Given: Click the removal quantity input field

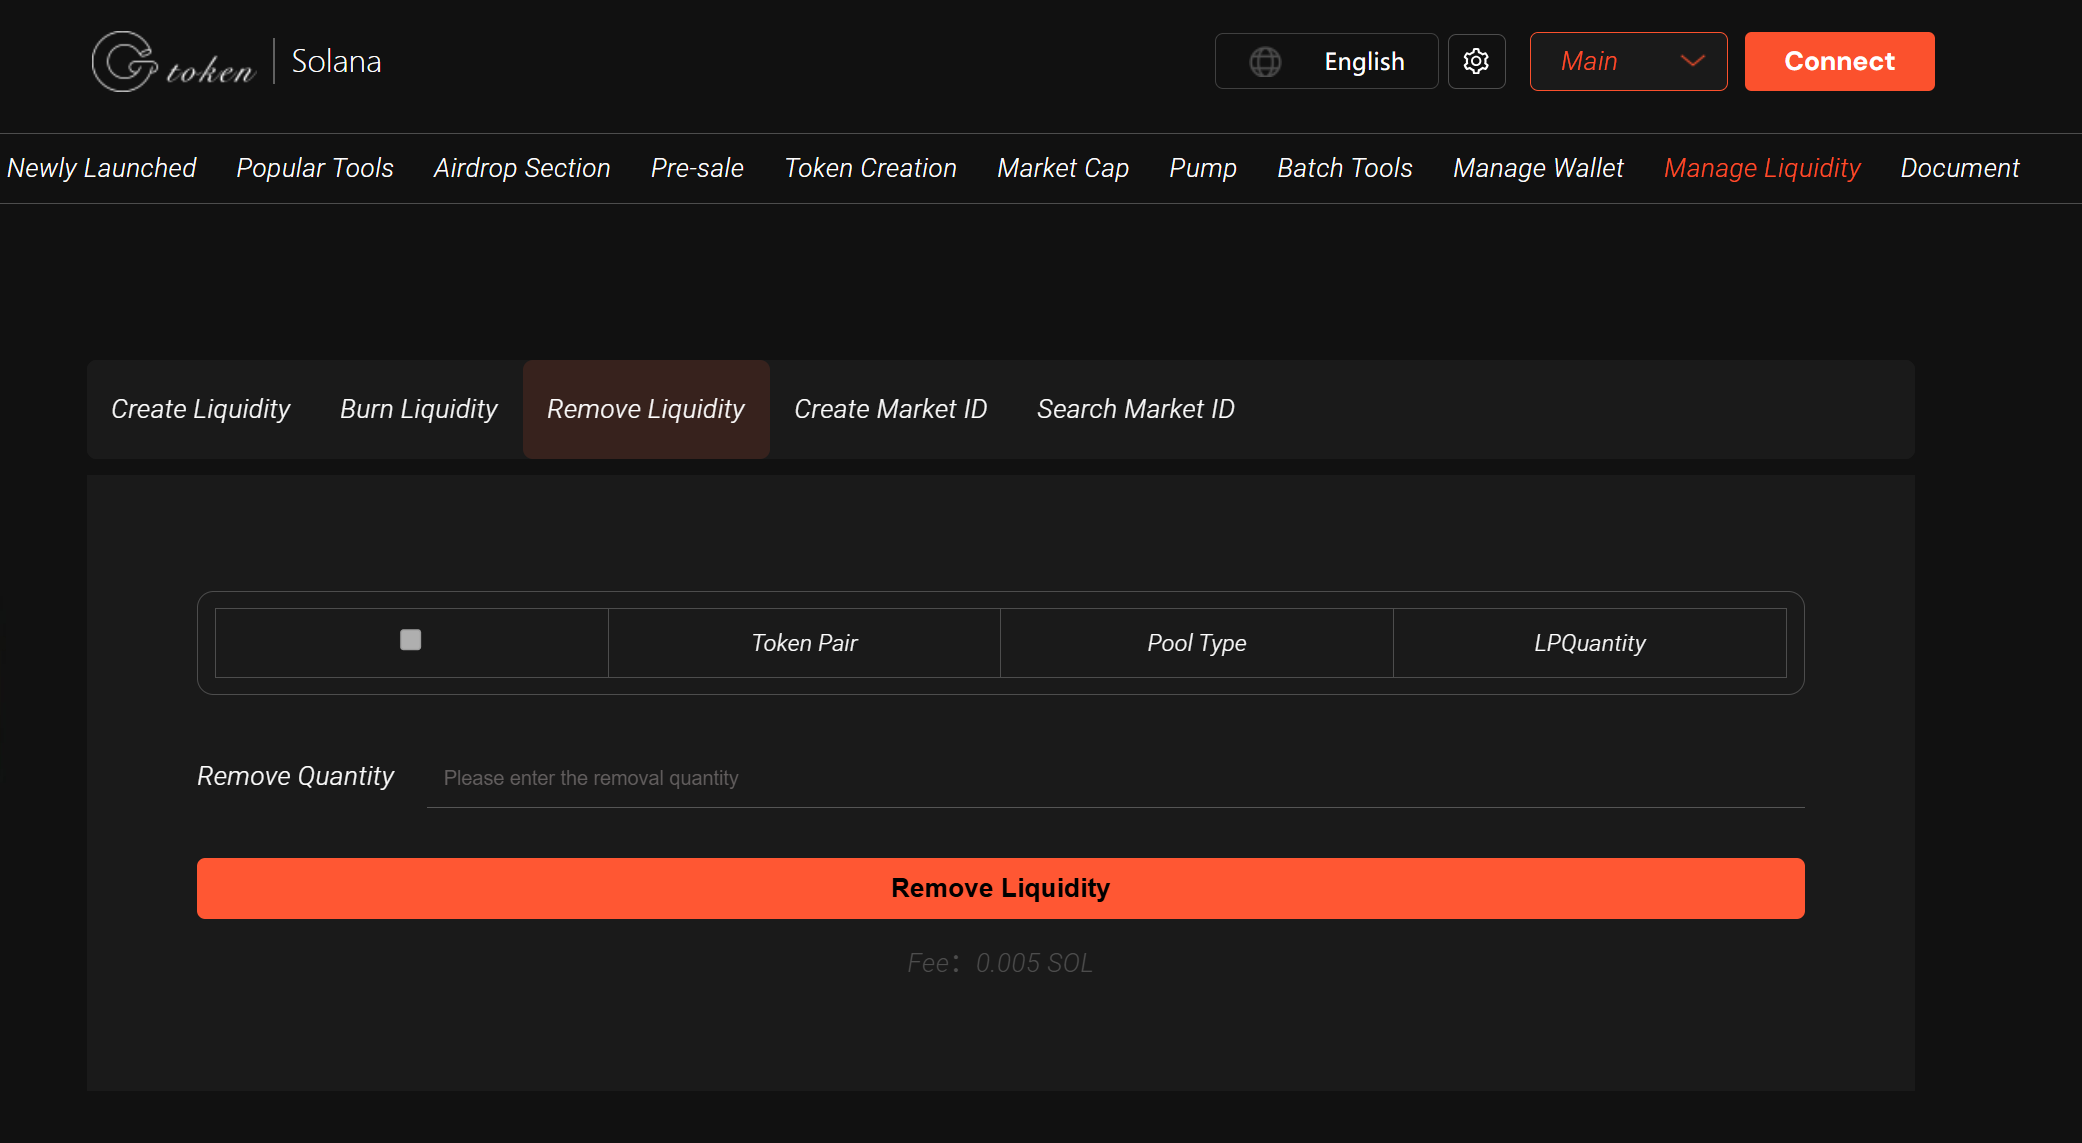Looking at the screenshot, I should pos(1000,777).
